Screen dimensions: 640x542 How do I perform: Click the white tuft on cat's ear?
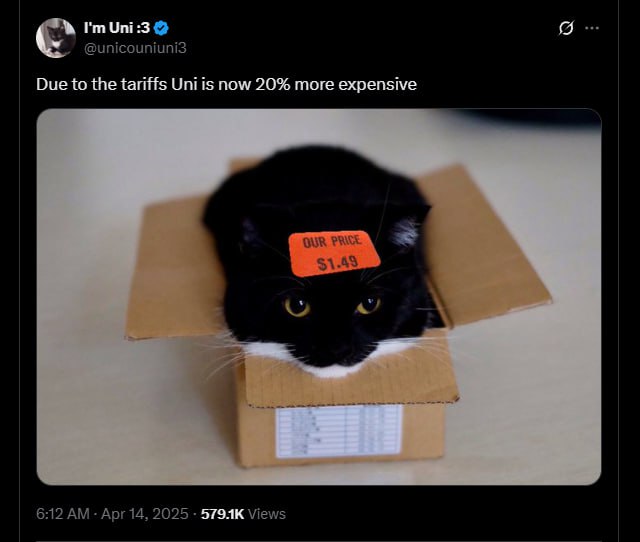(x=404, y=231)
